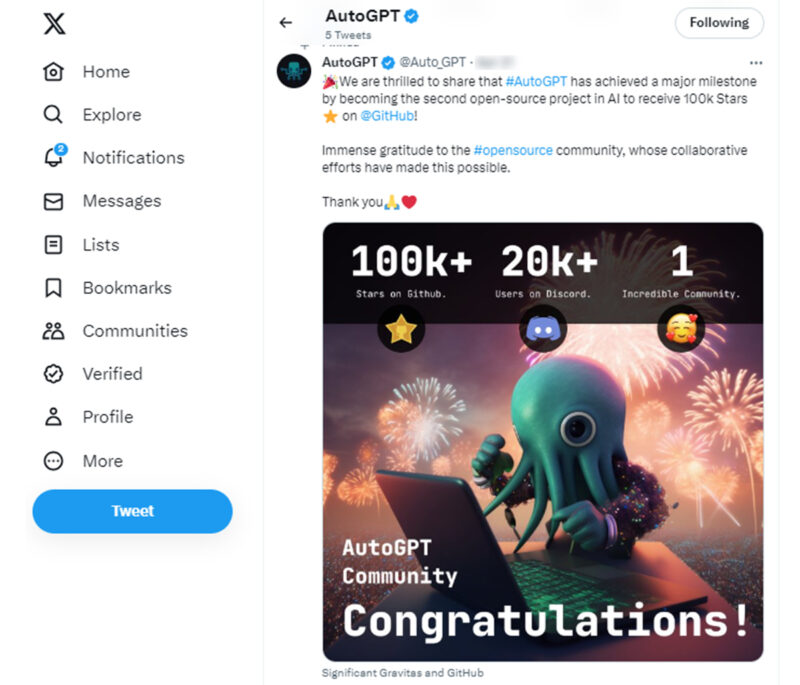
Task: Open Notifications with the bell icon
Action: 55,158
